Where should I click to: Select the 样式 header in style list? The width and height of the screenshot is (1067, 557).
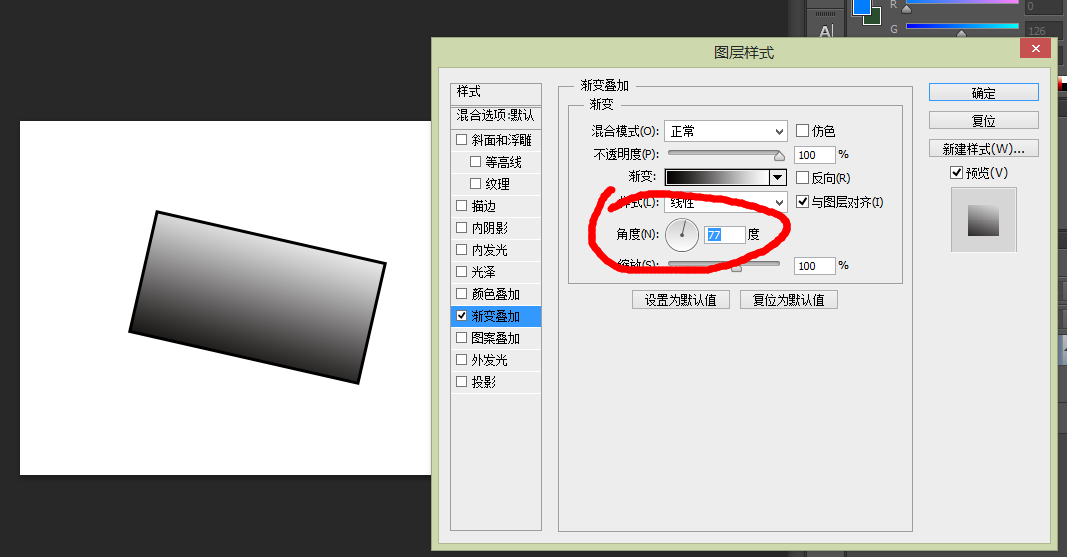[x=496, y=92]
